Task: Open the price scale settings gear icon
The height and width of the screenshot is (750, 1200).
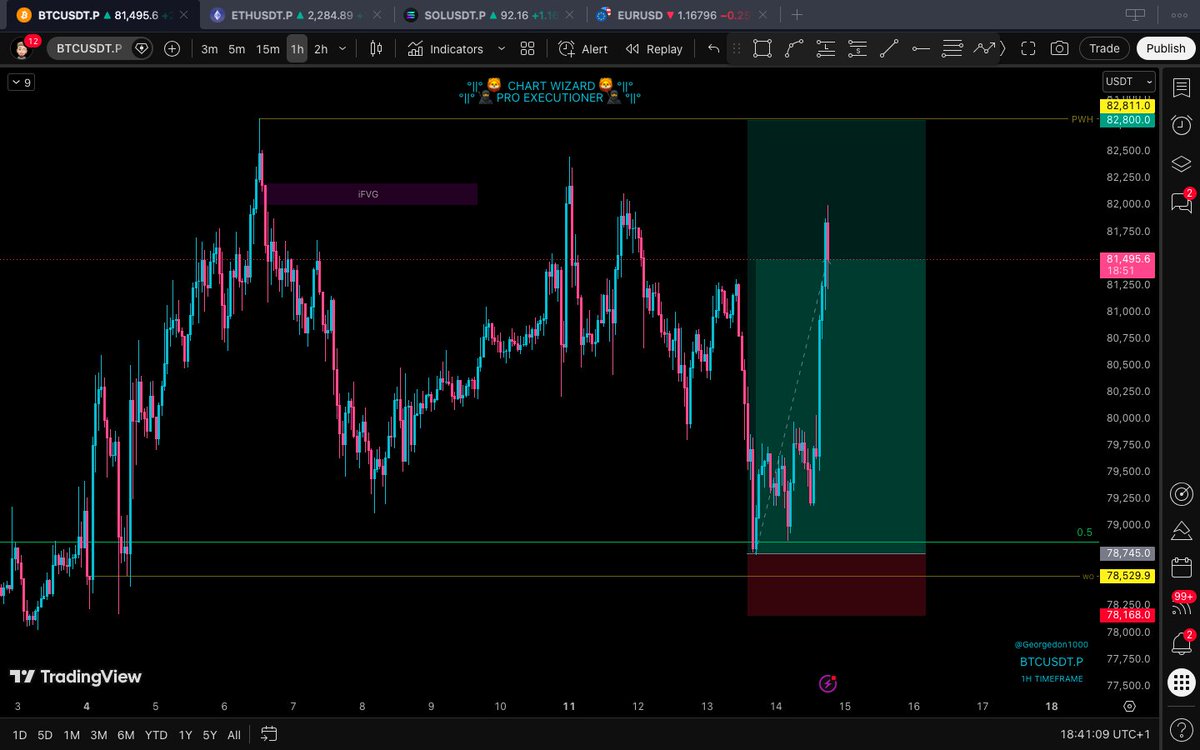Action: (x=1129, y=706)
